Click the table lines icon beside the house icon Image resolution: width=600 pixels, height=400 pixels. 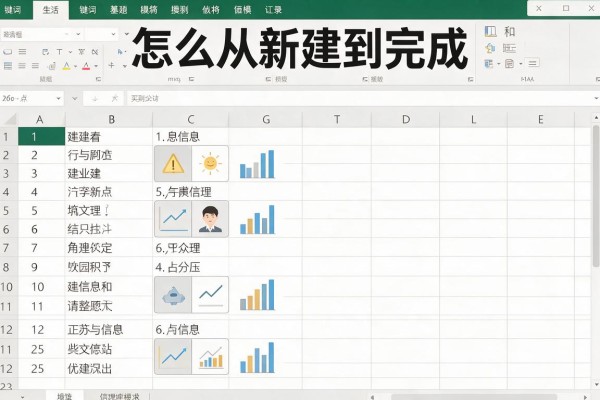coord(509,48)
